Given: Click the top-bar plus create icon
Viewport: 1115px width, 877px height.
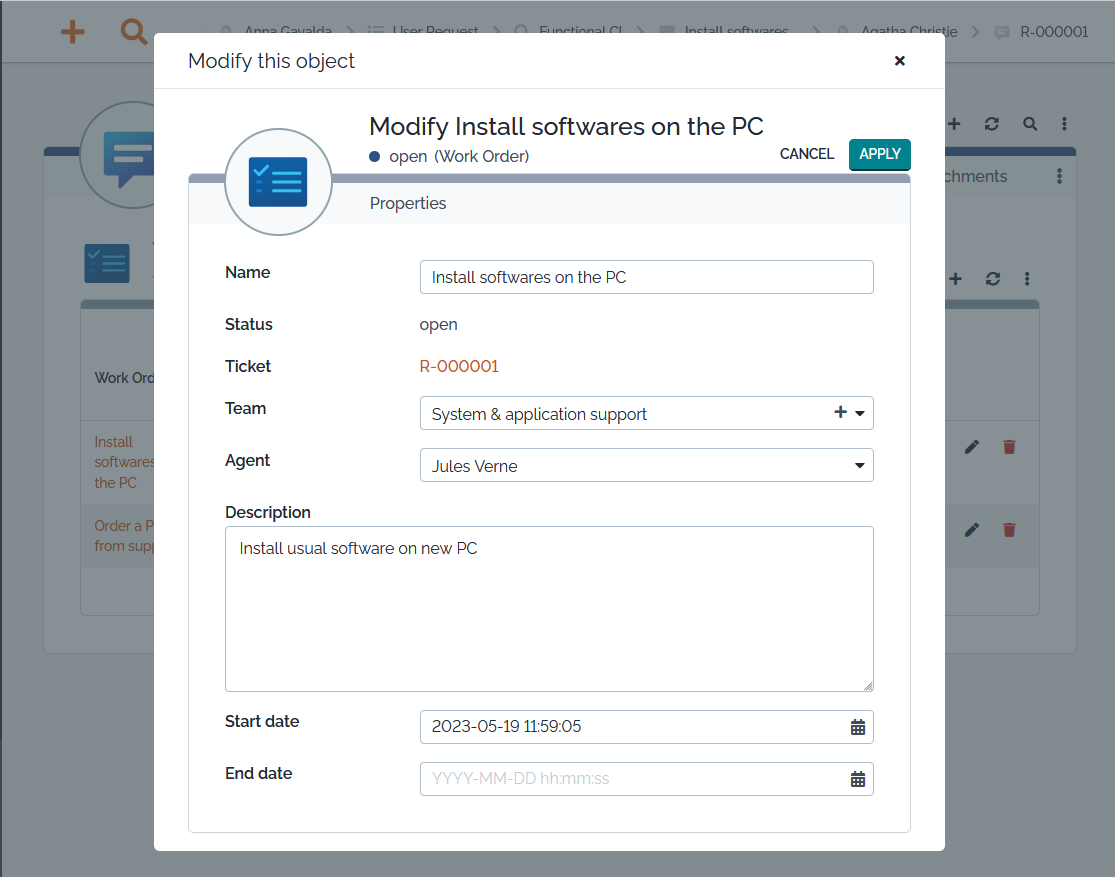Looking at the screenshot, I should coord(72,31).
